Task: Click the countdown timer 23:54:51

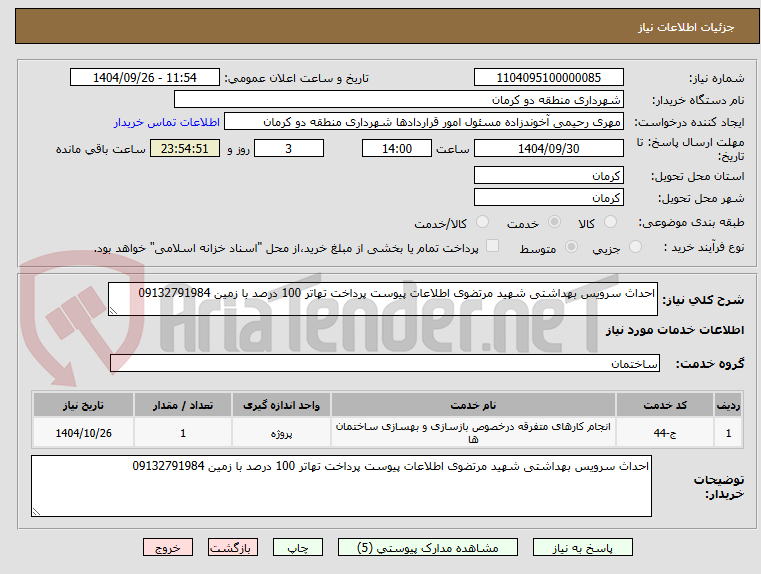Action: [184, 148]
